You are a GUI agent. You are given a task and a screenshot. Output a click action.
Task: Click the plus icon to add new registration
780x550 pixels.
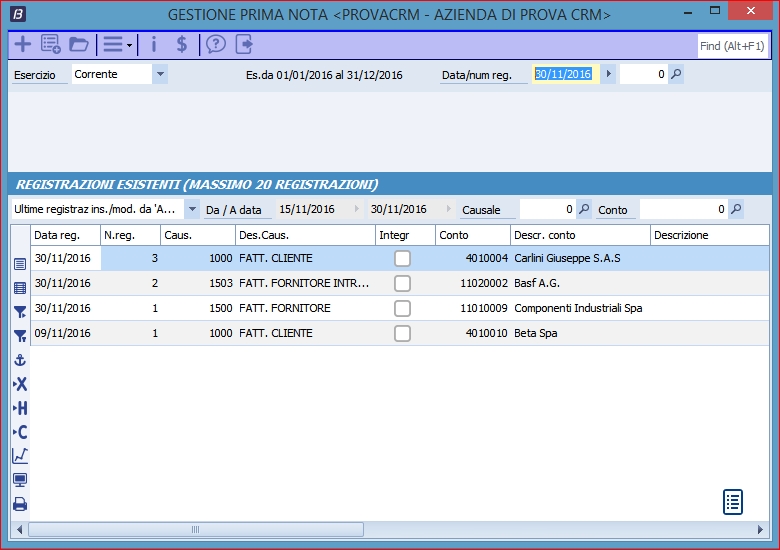pos(22,45)
